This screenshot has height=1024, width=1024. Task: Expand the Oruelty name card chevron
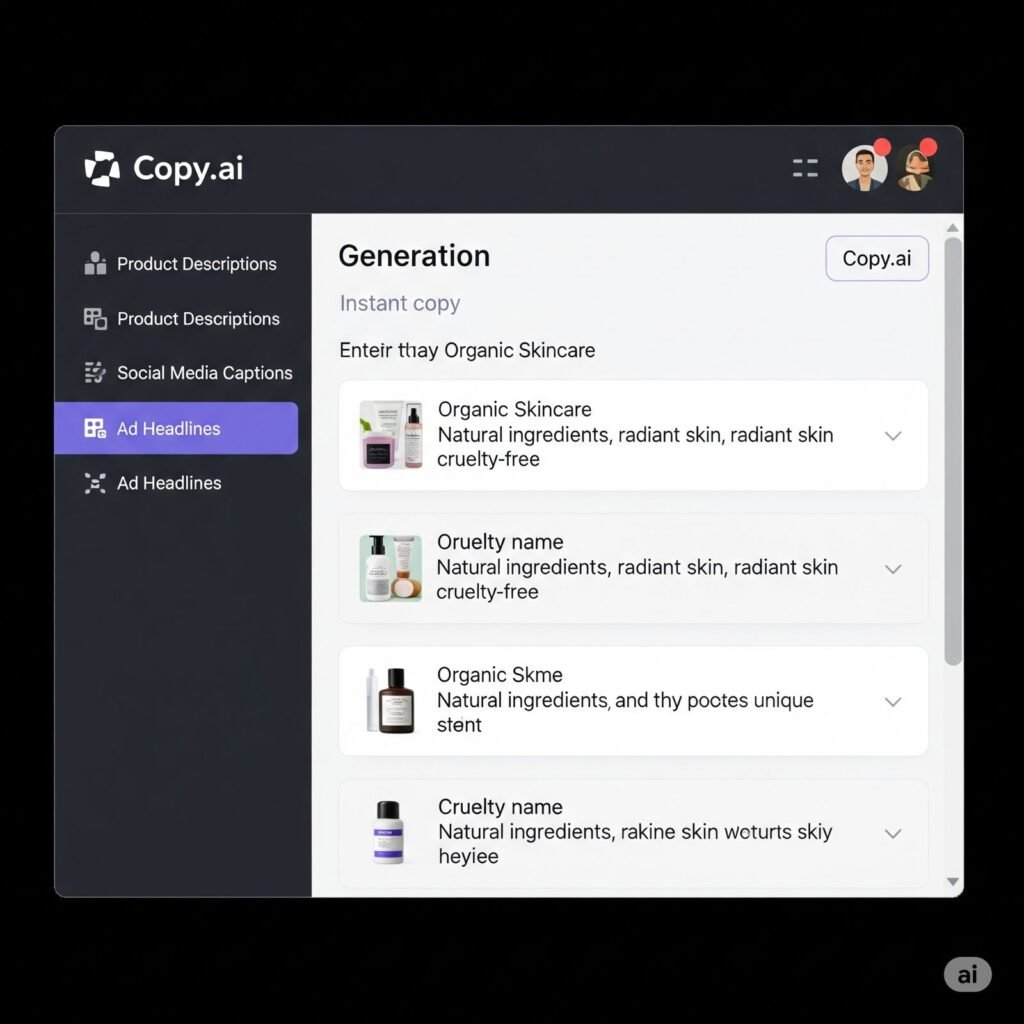893,569
